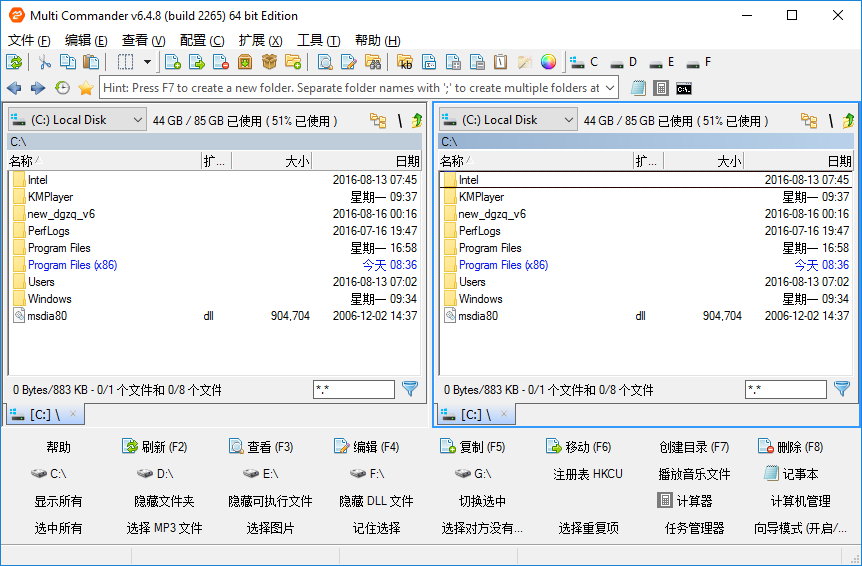
Task: Switch to drive C in toolbar
Action: (584, 62)
